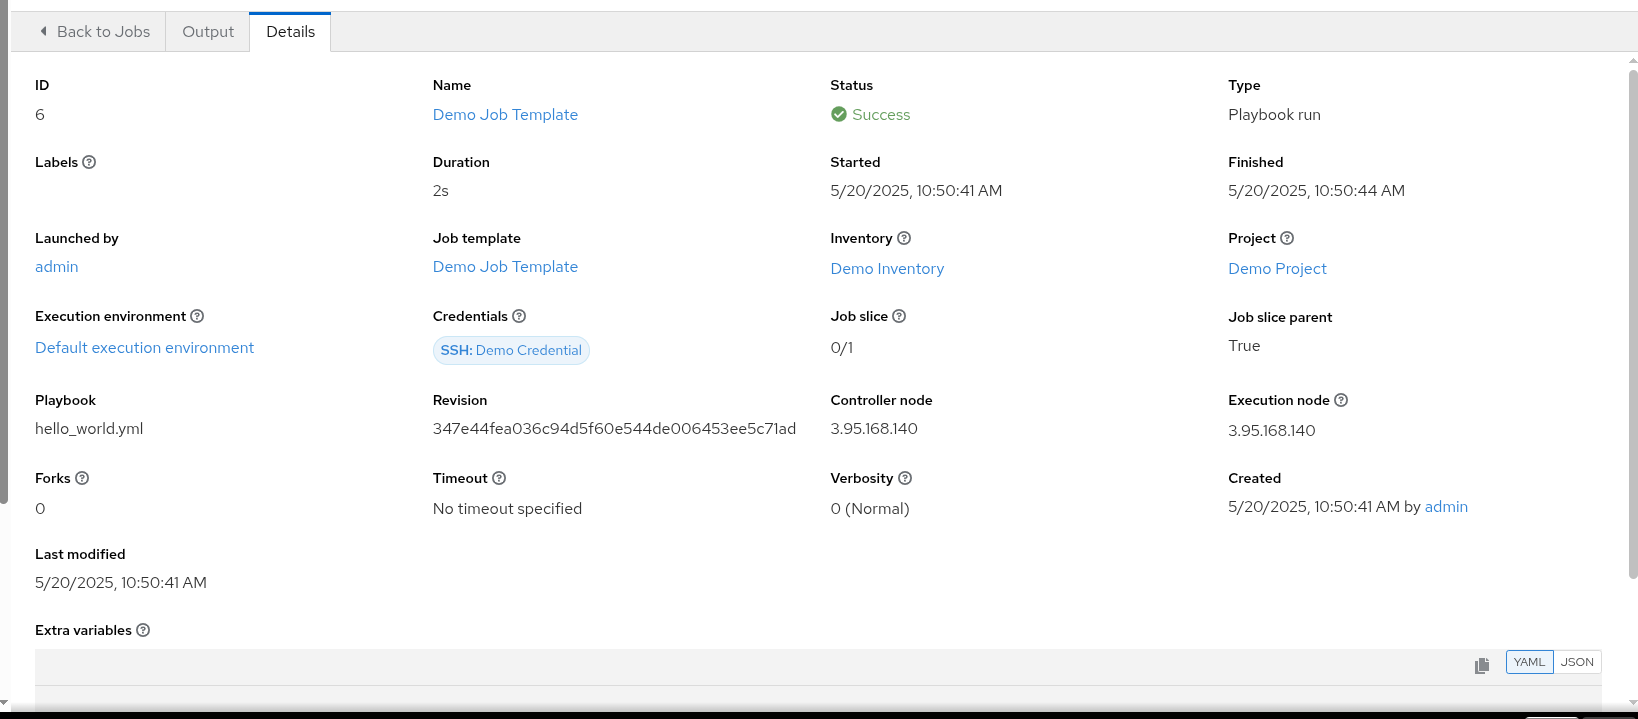
Task: Open Default execution environment link
Action: 145,348
